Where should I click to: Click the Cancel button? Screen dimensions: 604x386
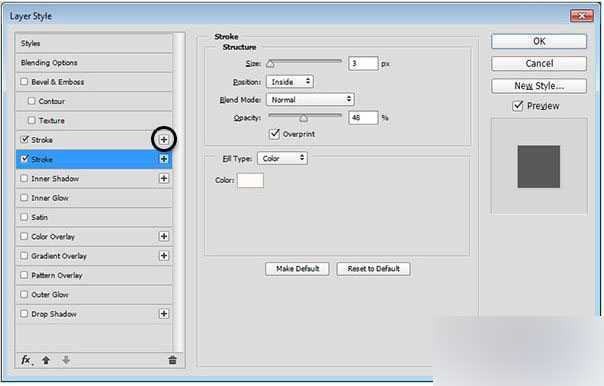point(539,63)
